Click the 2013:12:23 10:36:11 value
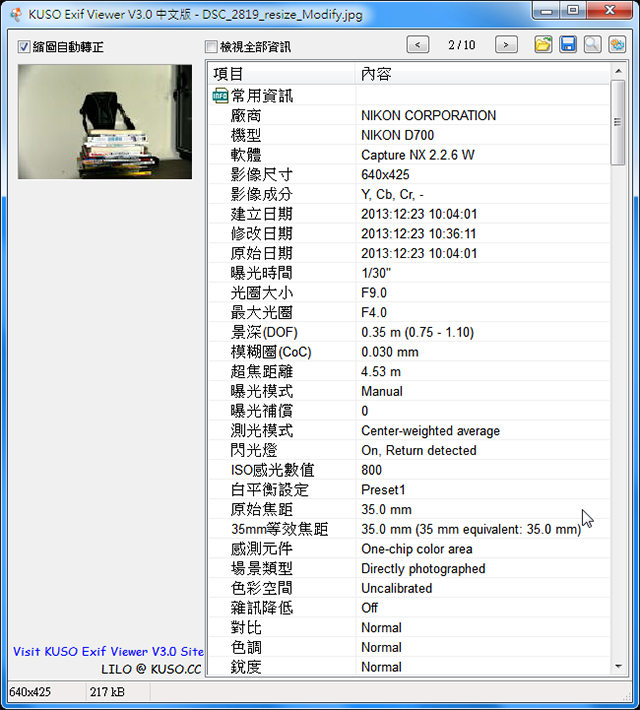This screenshot has width=640, height=710. 419,234
